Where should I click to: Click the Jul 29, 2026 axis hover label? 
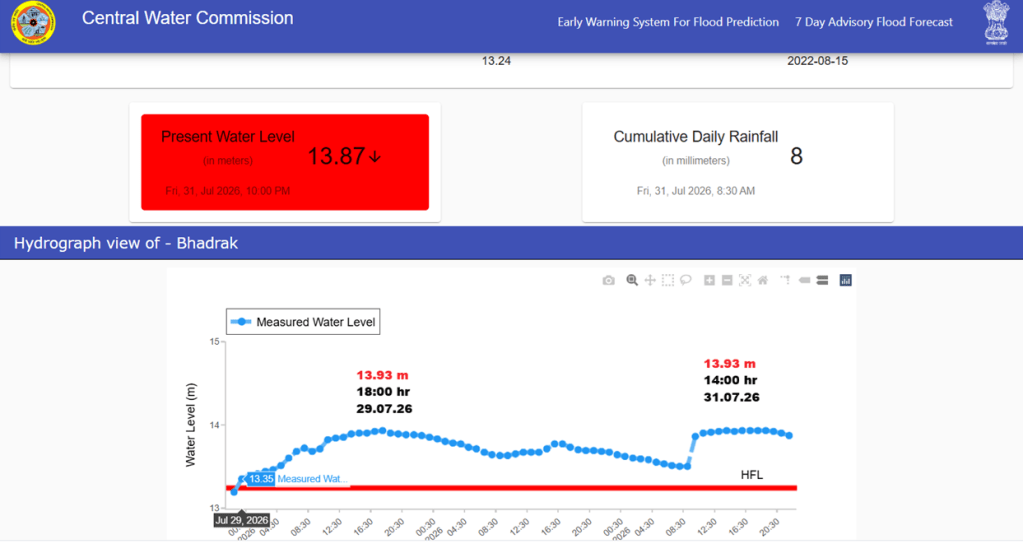click(242, 520)
